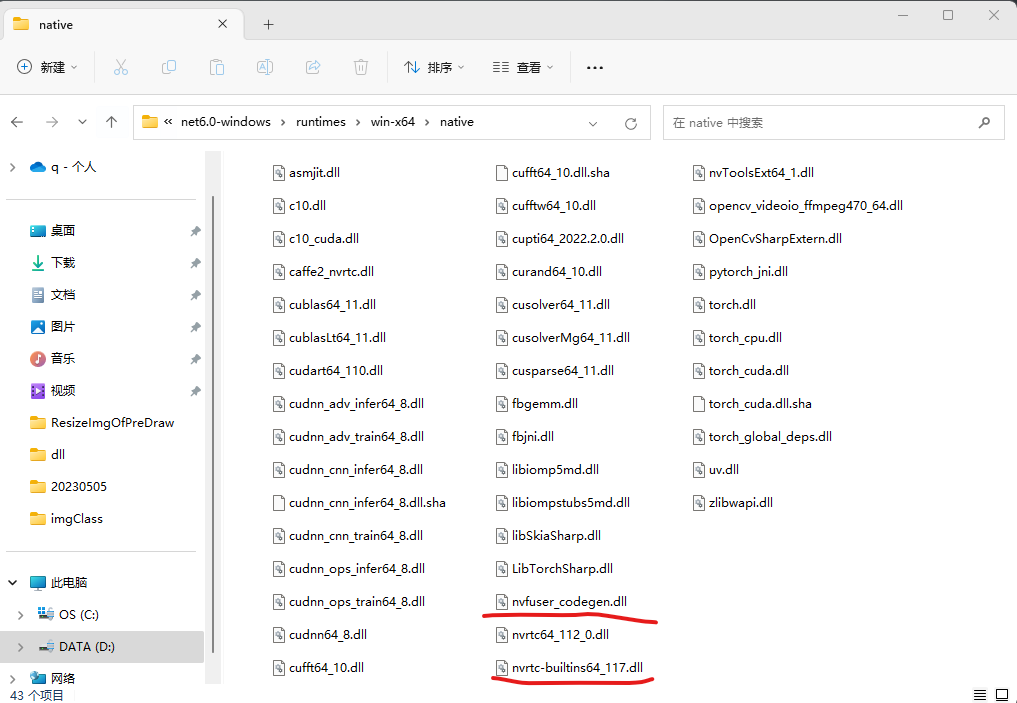Click the Back navigation arrow
This screenshot has height=703, width=1017.
[16, 121]
